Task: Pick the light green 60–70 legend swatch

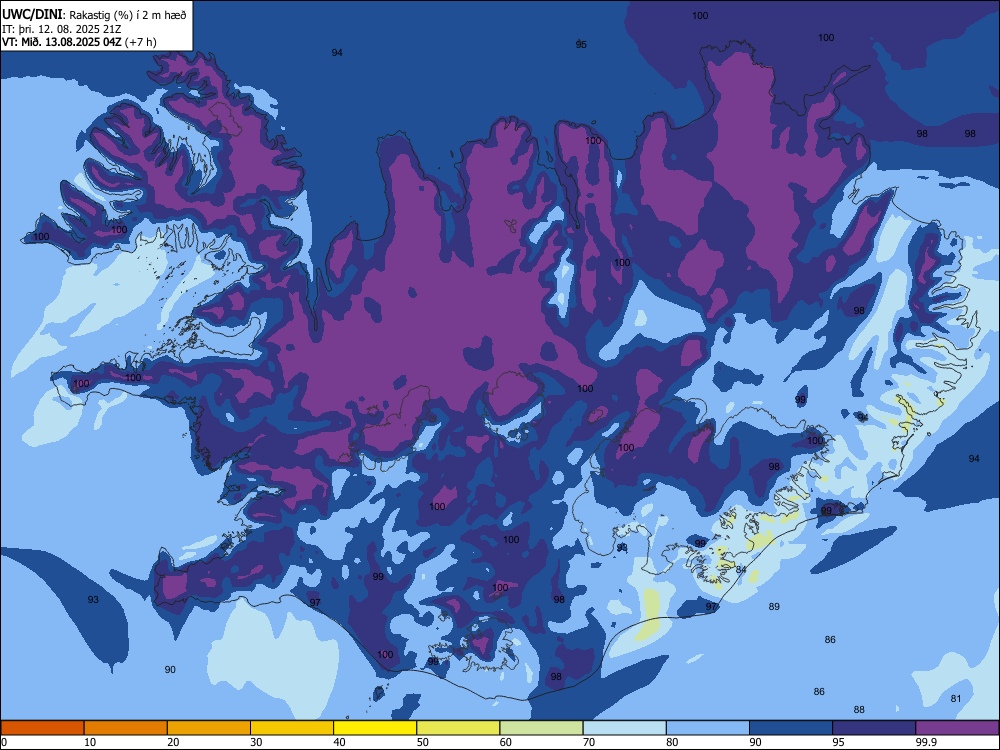Action: tap(541, 728)
